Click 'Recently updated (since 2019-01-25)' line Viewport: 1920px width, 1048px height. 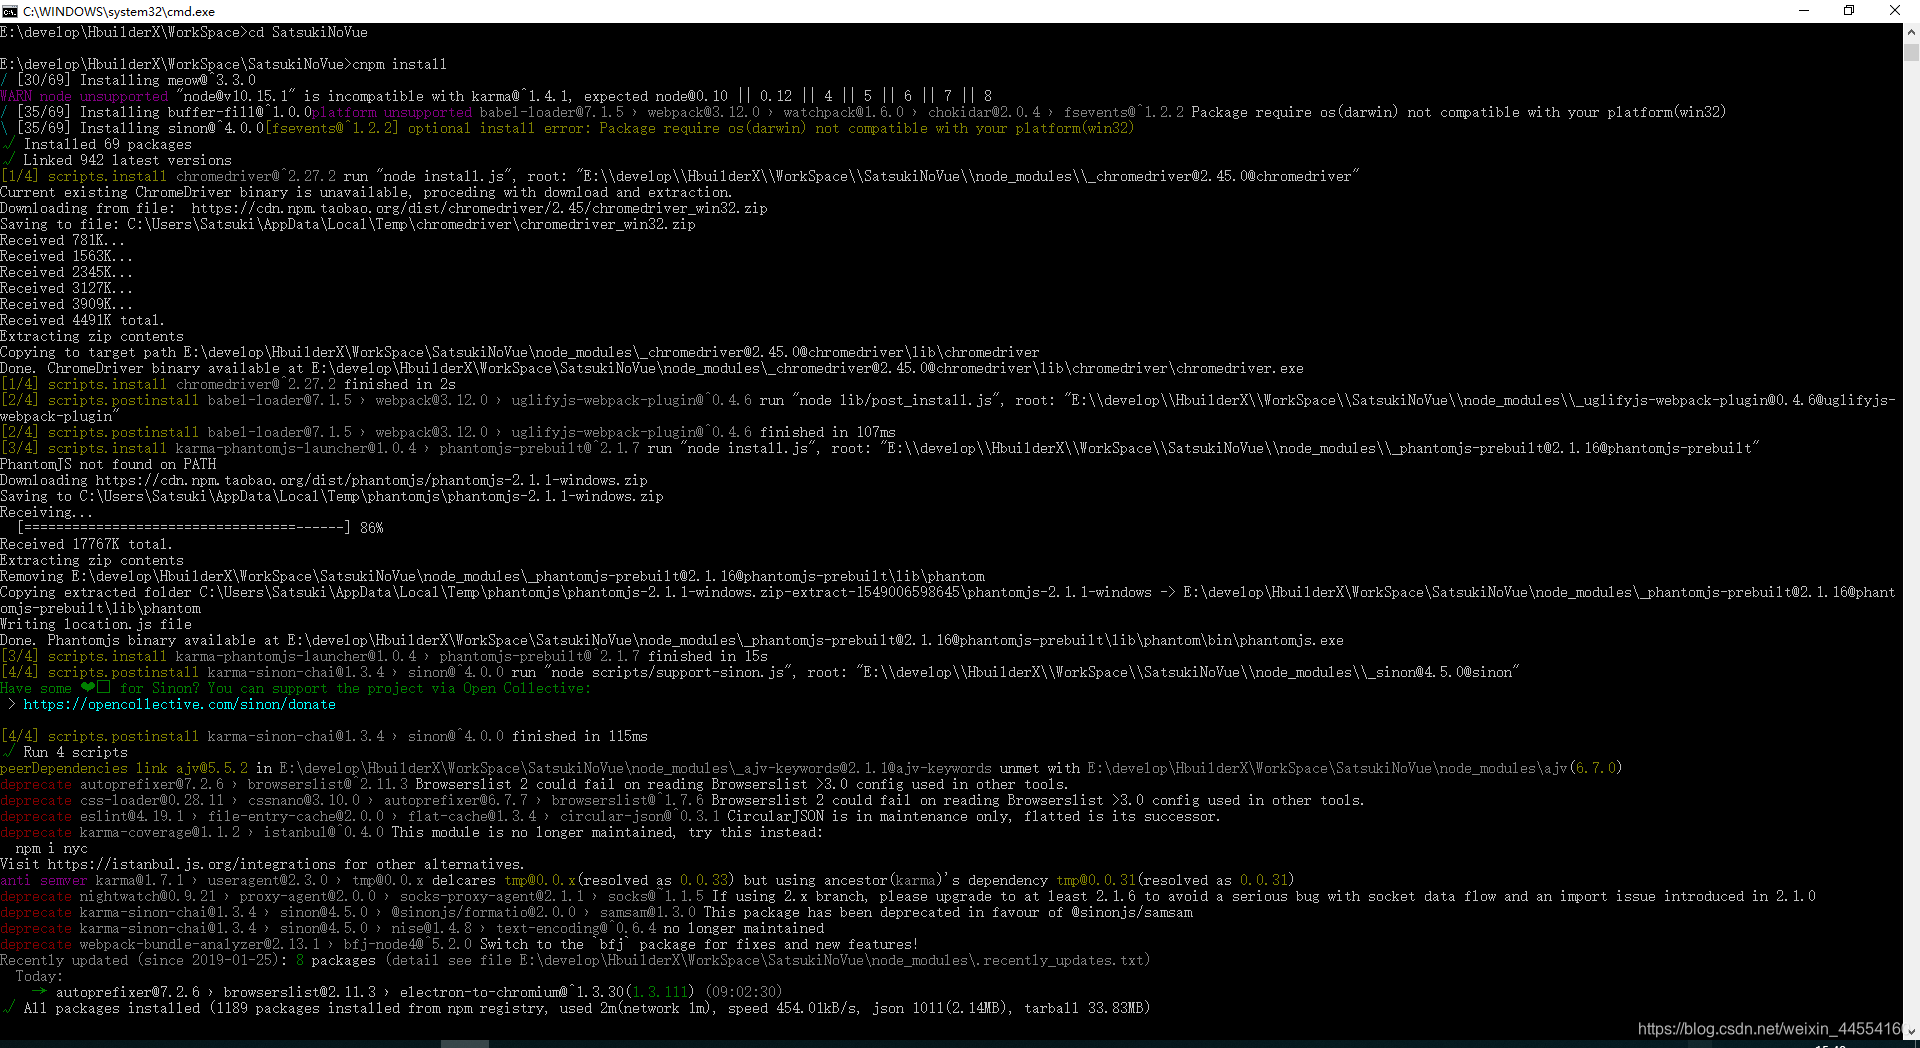point(575,960)
